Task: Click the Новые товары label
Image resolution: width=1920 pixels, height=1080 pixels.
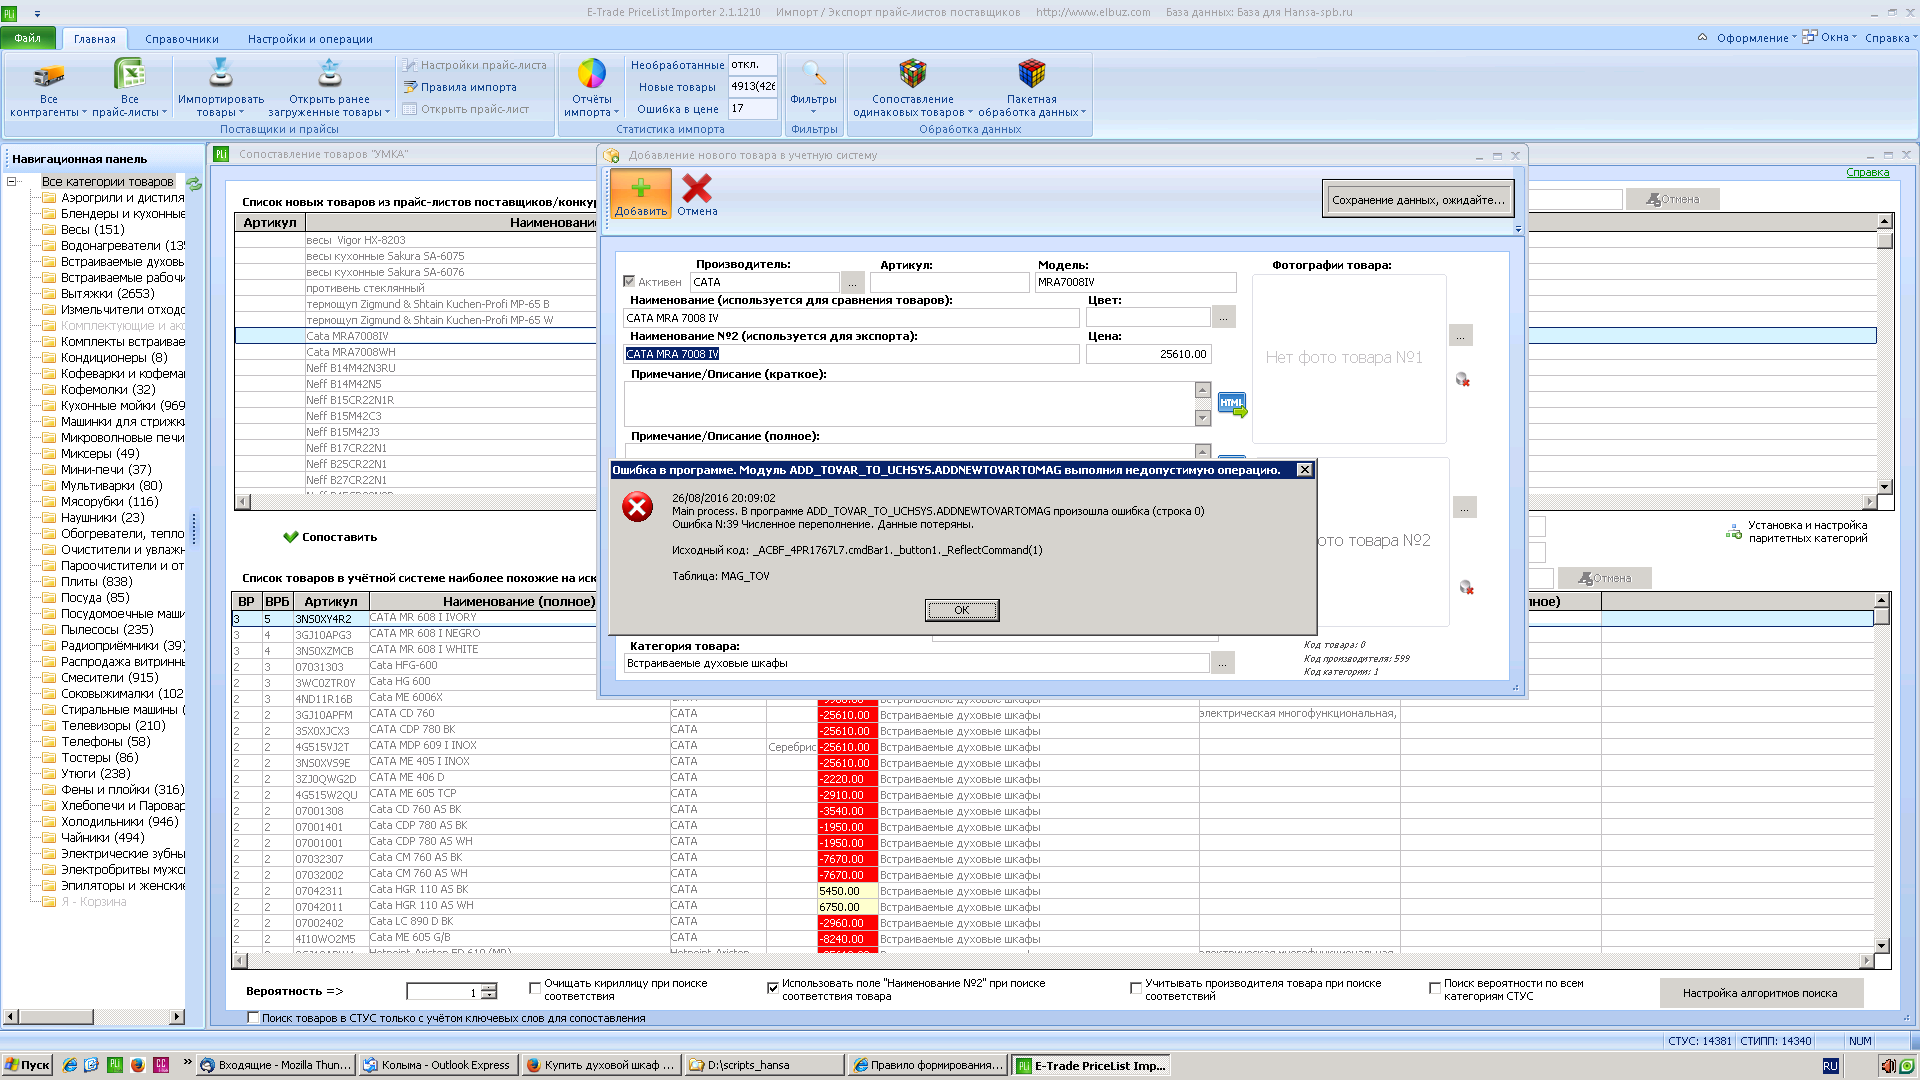Action: coord(677,87)
